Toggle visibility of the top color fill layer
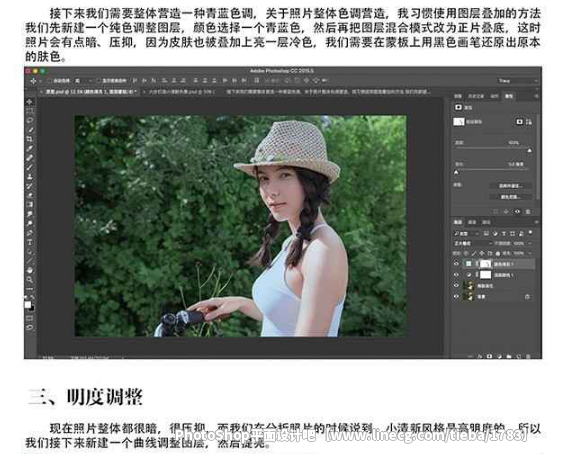Screen dimensions: 583x454 (x=456, y=264)
